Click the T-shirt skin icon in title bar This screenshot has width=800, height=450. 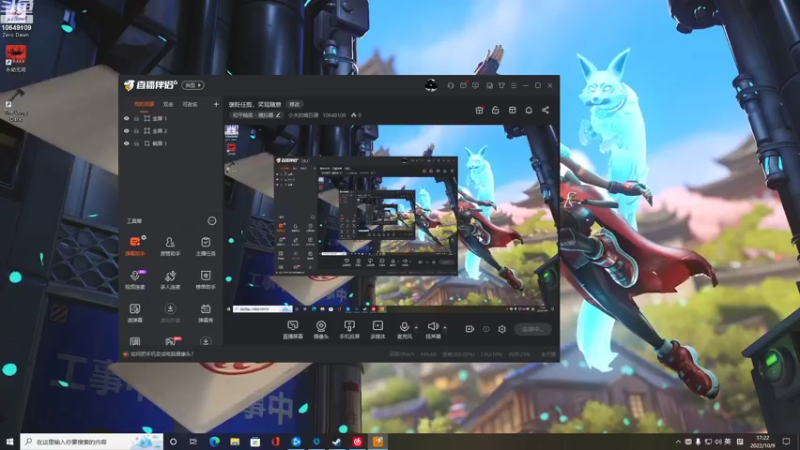point(502,85)
